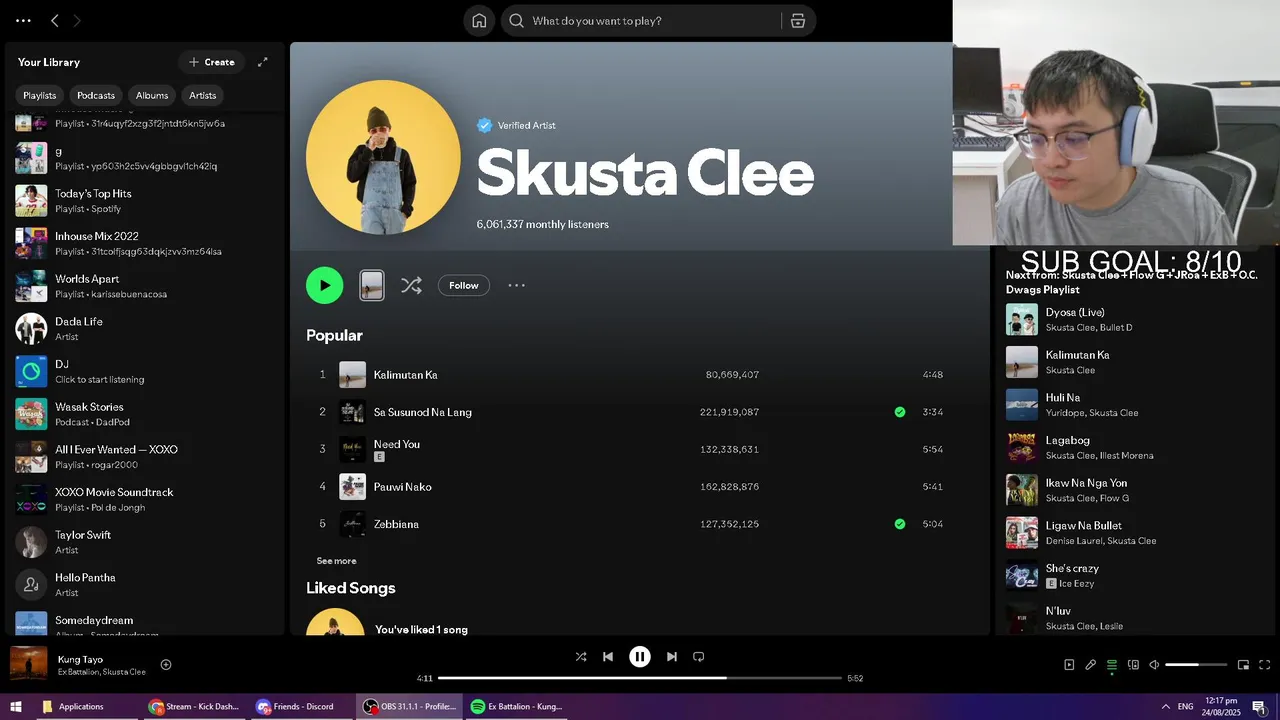Click the search magnifier icon
This screenshot has width=1280, height=720.
(x=516, y=21)
